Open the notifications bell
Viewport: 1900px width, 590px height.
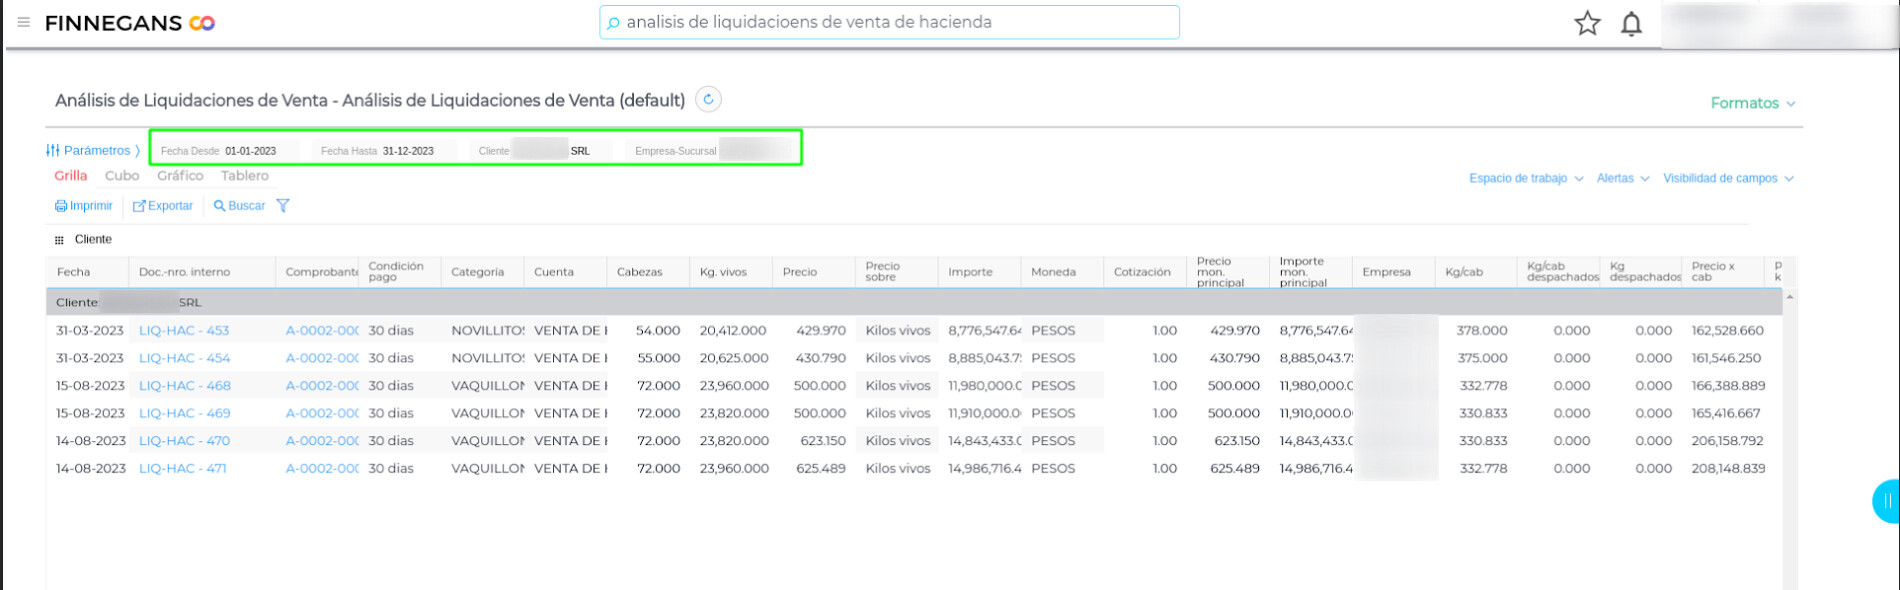pos(1631,23)
